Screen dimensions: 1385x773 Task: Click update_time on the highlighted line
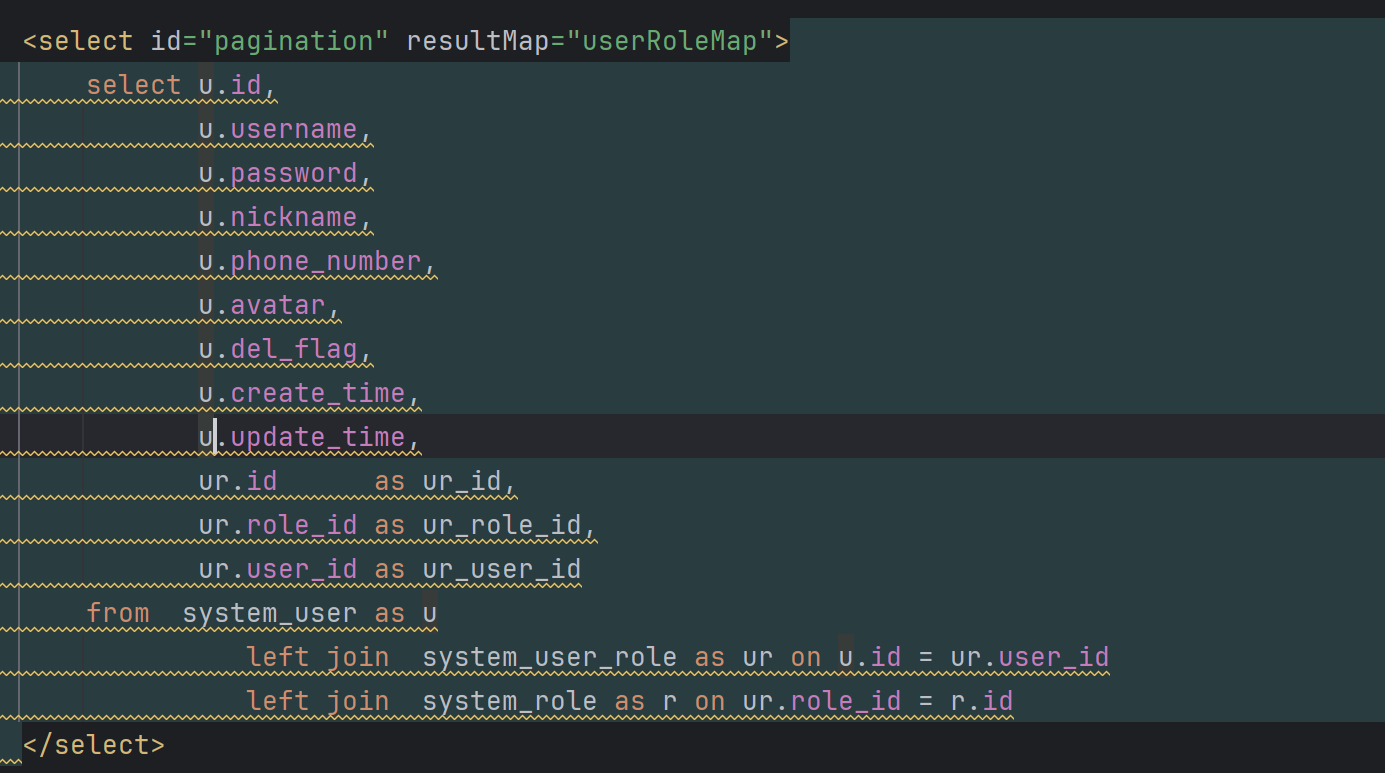(x=317, y=438)
